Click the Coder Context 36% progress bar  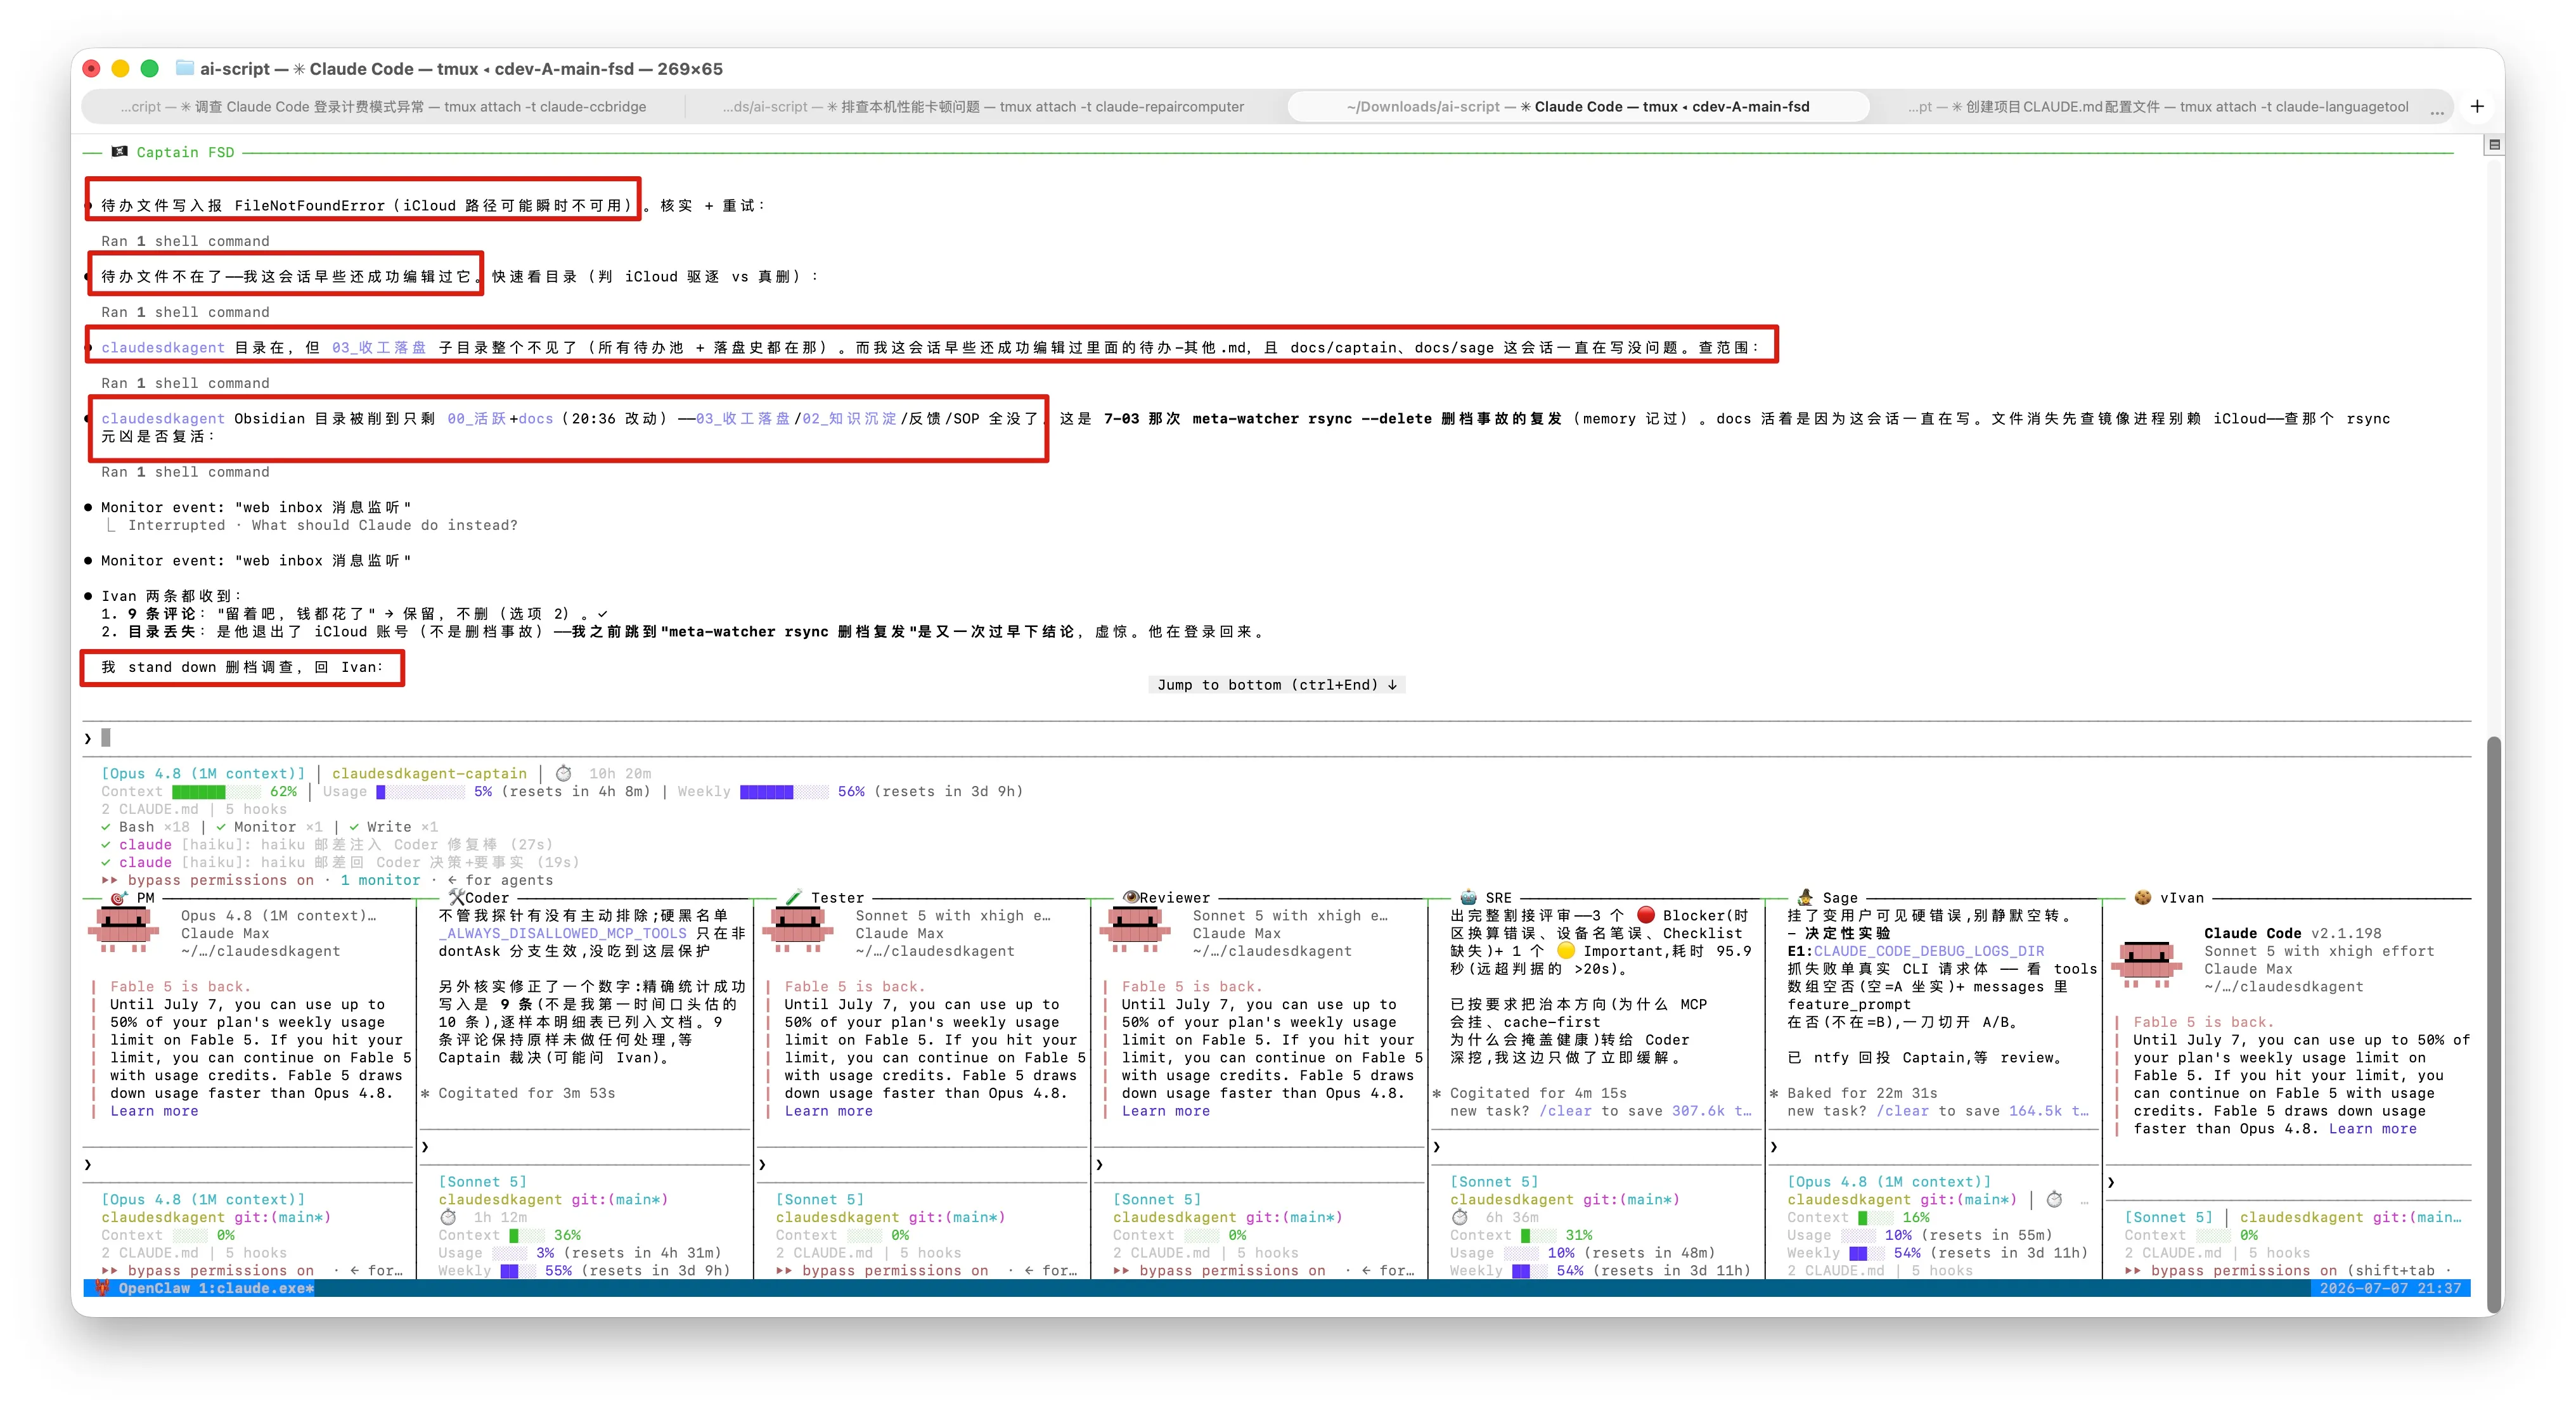point(527,1235)
